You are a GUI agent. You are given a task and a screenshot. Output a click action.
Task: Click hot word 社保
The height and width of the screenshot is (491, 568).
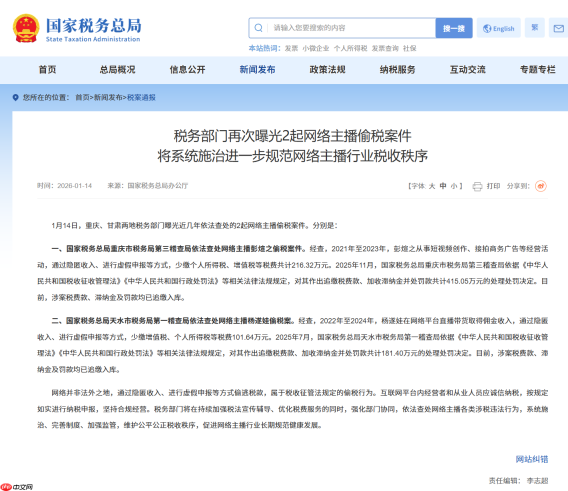pos(410,48)
